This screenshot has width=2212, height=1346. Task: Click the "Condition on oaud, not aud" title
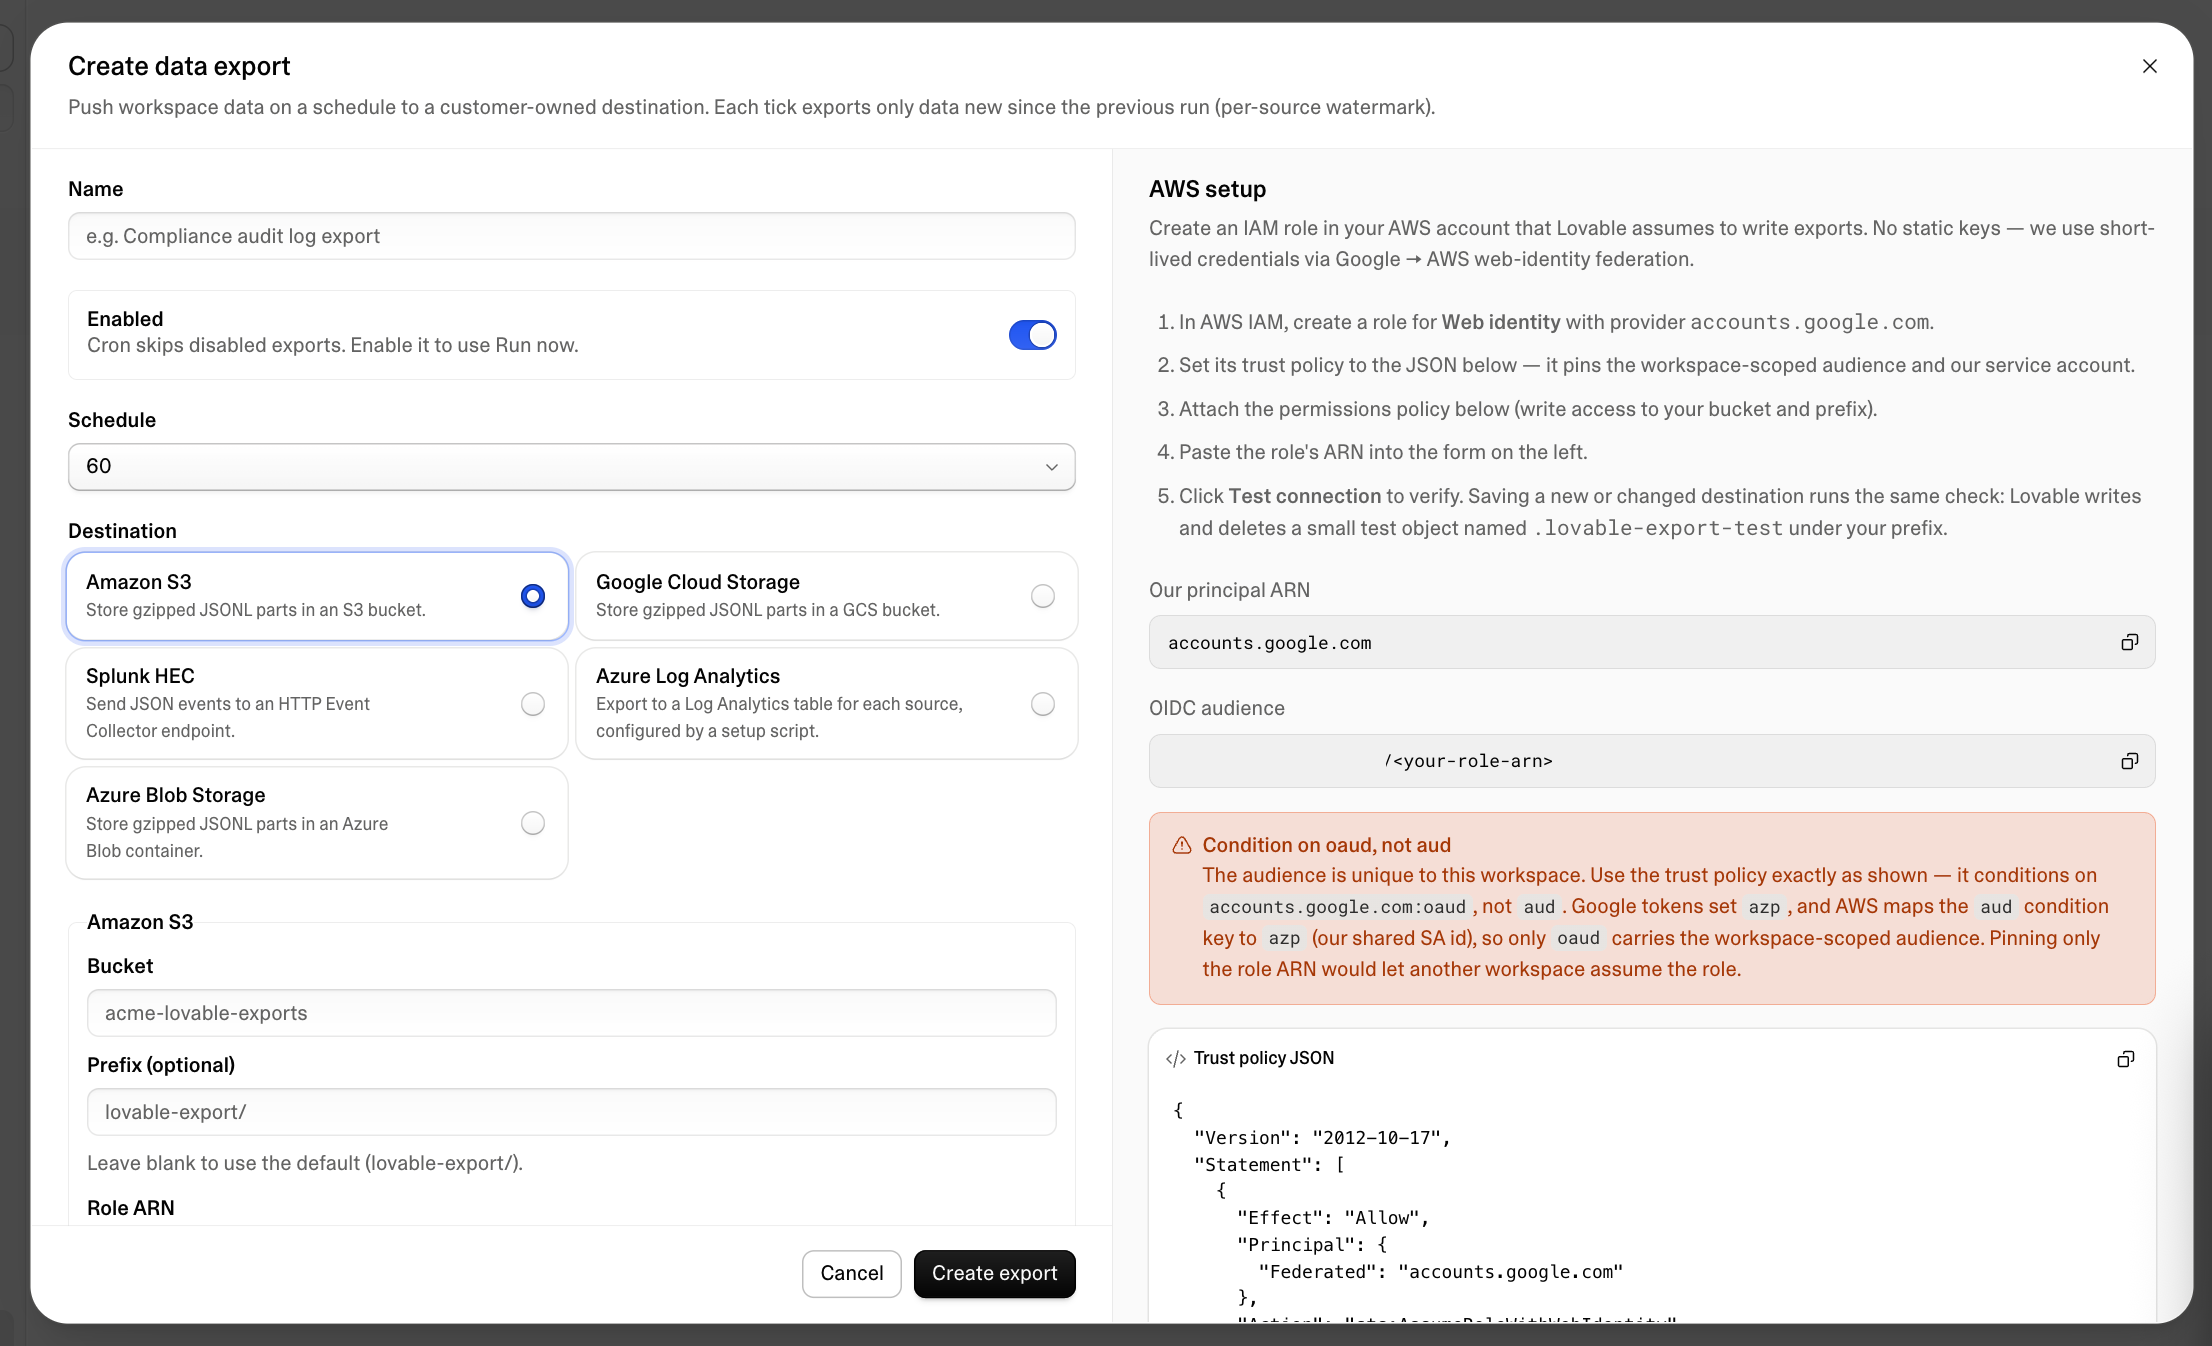(1326, 845)
